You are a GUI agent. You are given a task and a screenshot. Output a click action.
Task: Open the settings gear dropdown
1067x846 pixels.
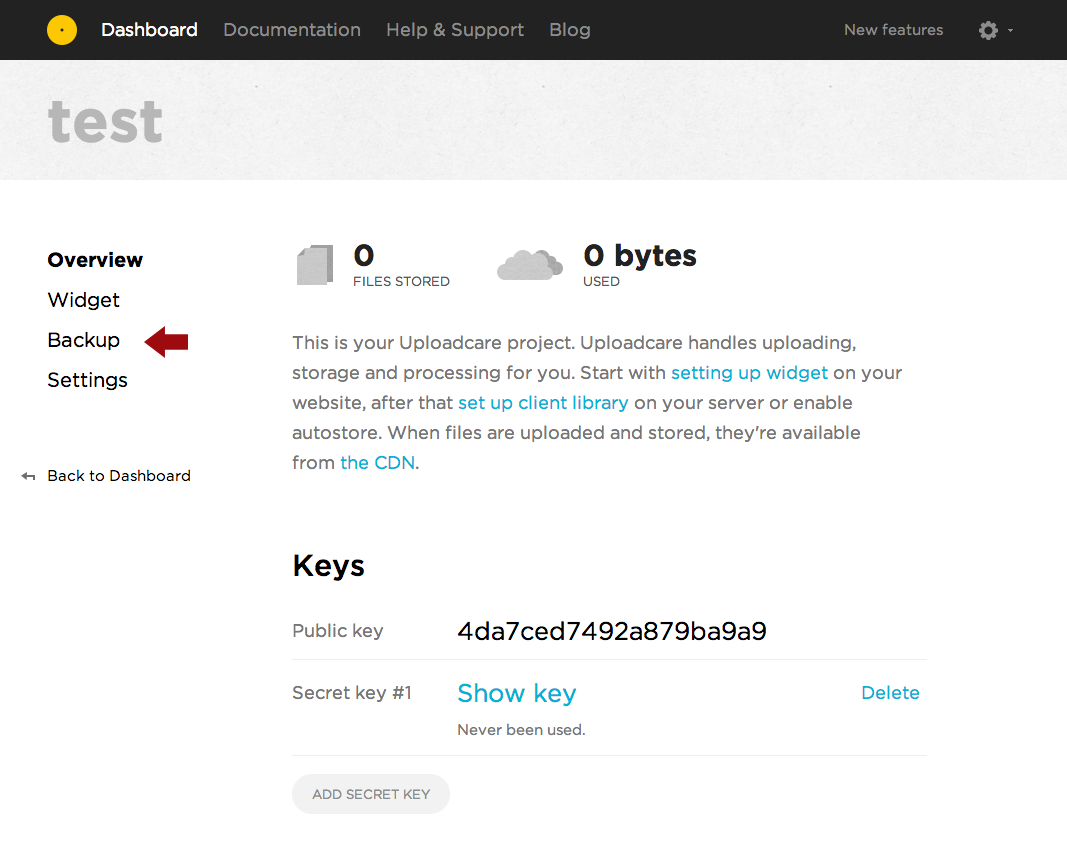point(994,30)
